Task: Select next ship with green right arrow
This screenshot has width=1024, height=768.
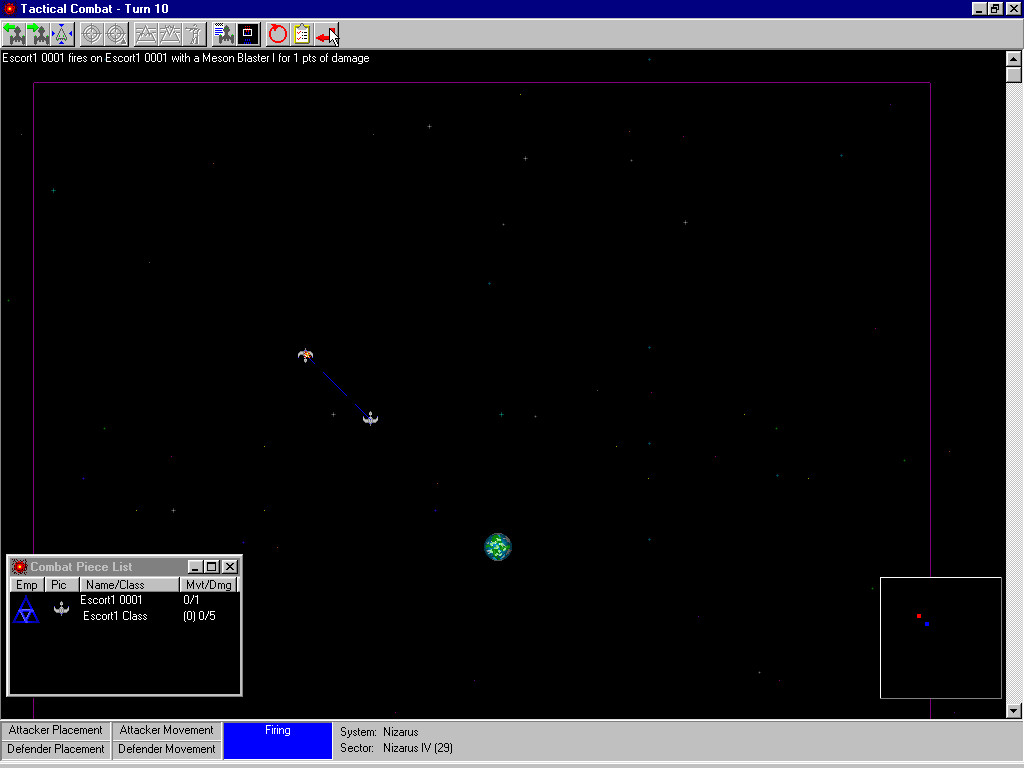Action: [x=39, y=34]
